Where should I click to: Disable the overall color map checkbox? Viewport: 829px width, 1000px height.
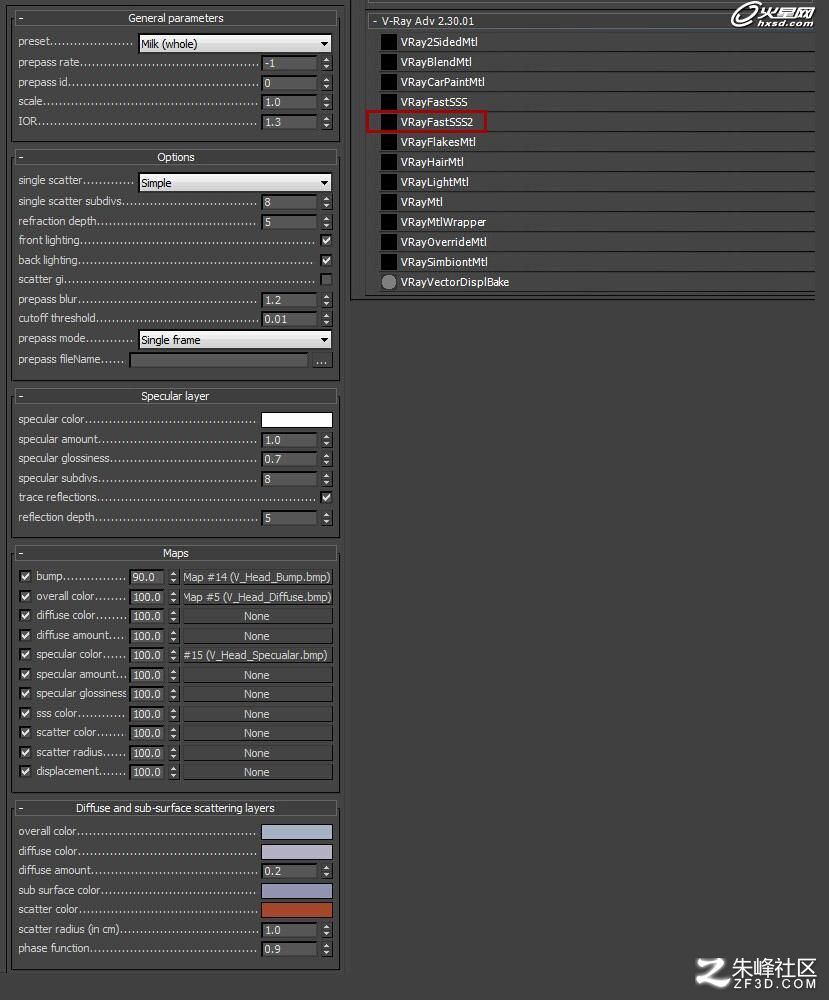click(x=25, y=596)
